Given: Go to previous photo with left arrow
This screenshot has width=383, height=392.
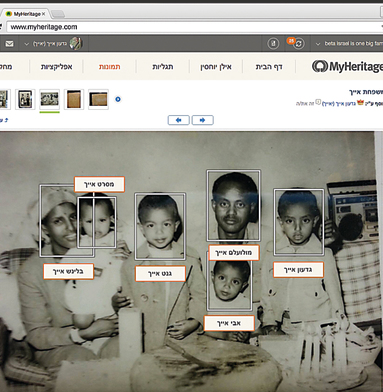Looking at the screenshot, I should tap(179, 120).
